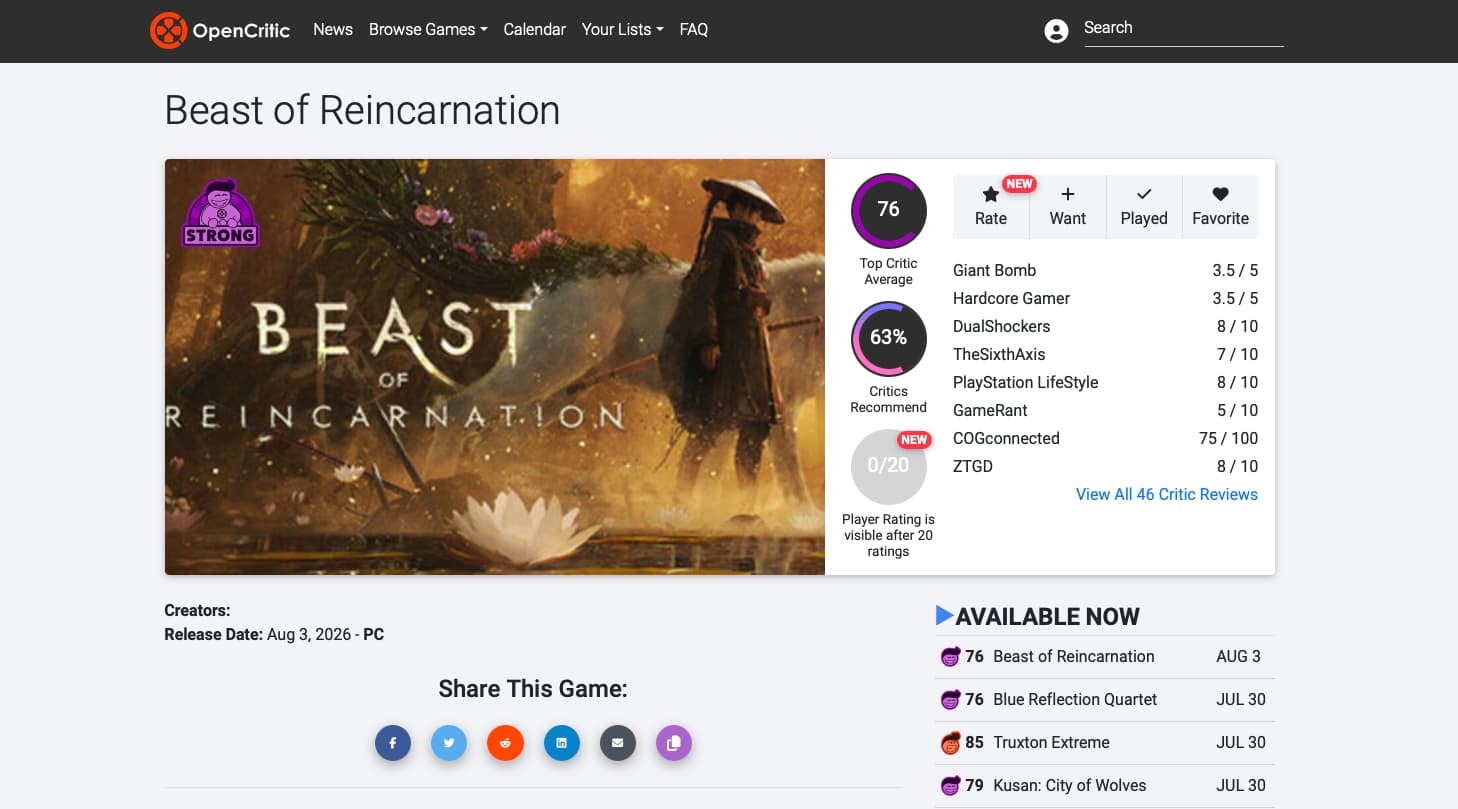The image size is (1458, 809).
Task: Click the Aug 3, 2026 release date text
Action: click(311, 635)
